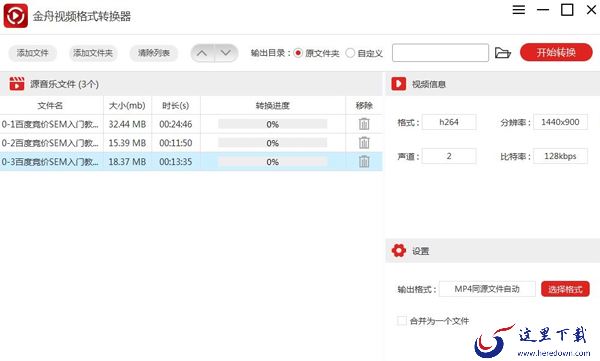Move selected file up with up arrow

tap(202, 53)
